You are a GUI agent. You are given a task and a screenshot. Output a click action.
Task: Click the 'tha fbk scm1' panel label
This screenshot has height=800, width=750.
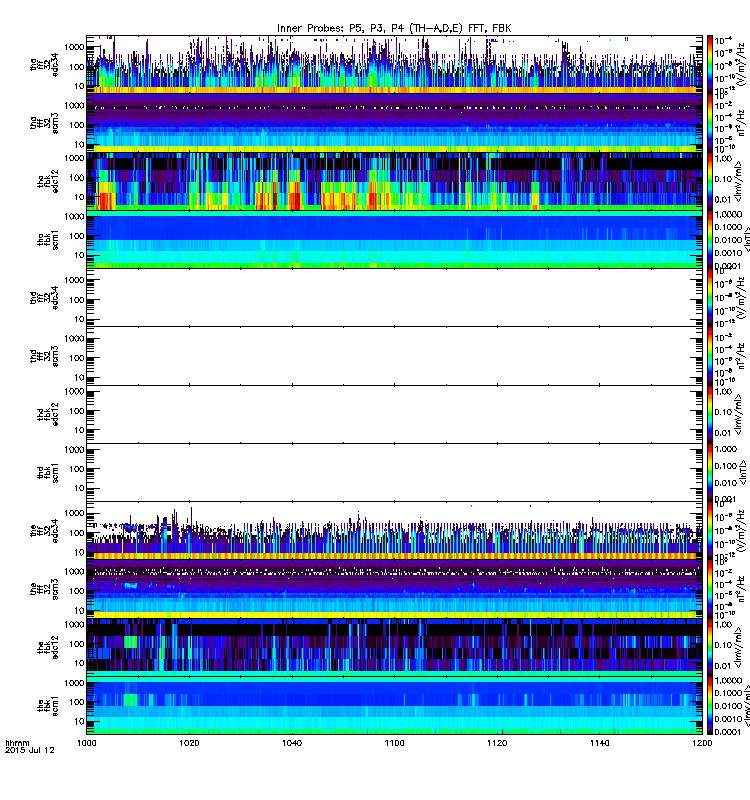pyautogui.click(x=48, y=239)
